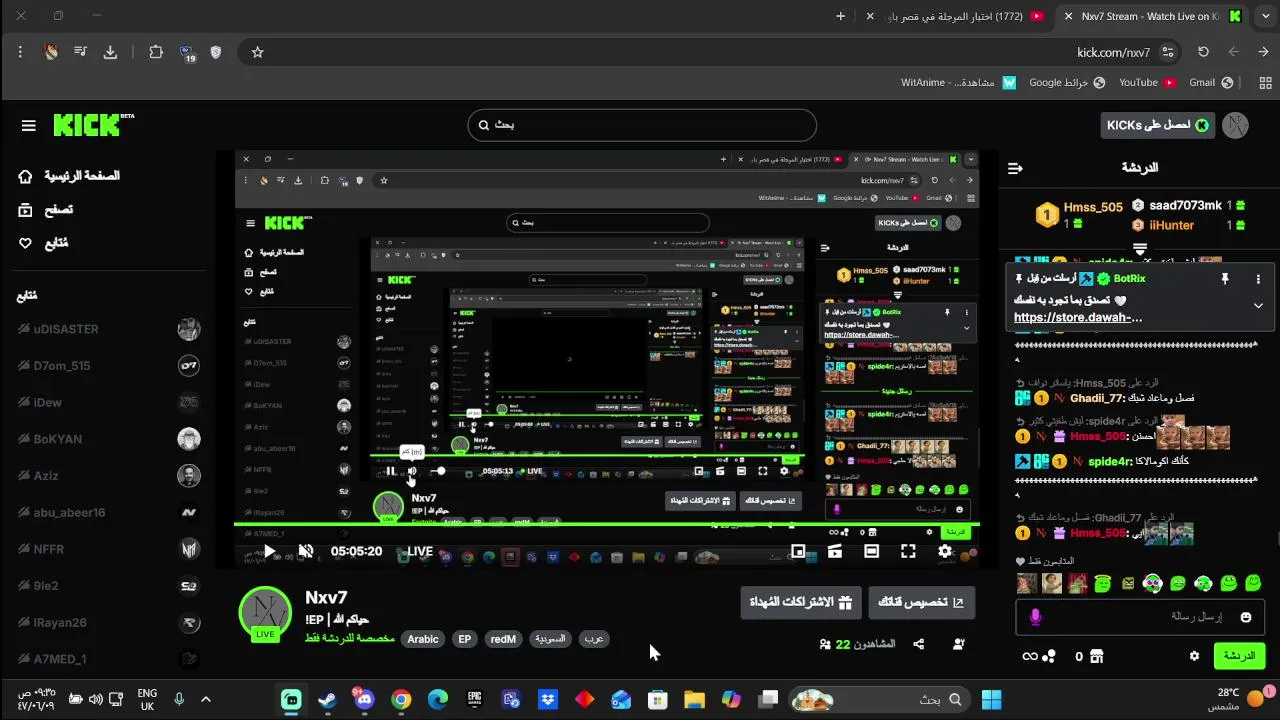Select the EP tag
The image size is (1280, 720).
pyautogui.click(x=464, y=639)
